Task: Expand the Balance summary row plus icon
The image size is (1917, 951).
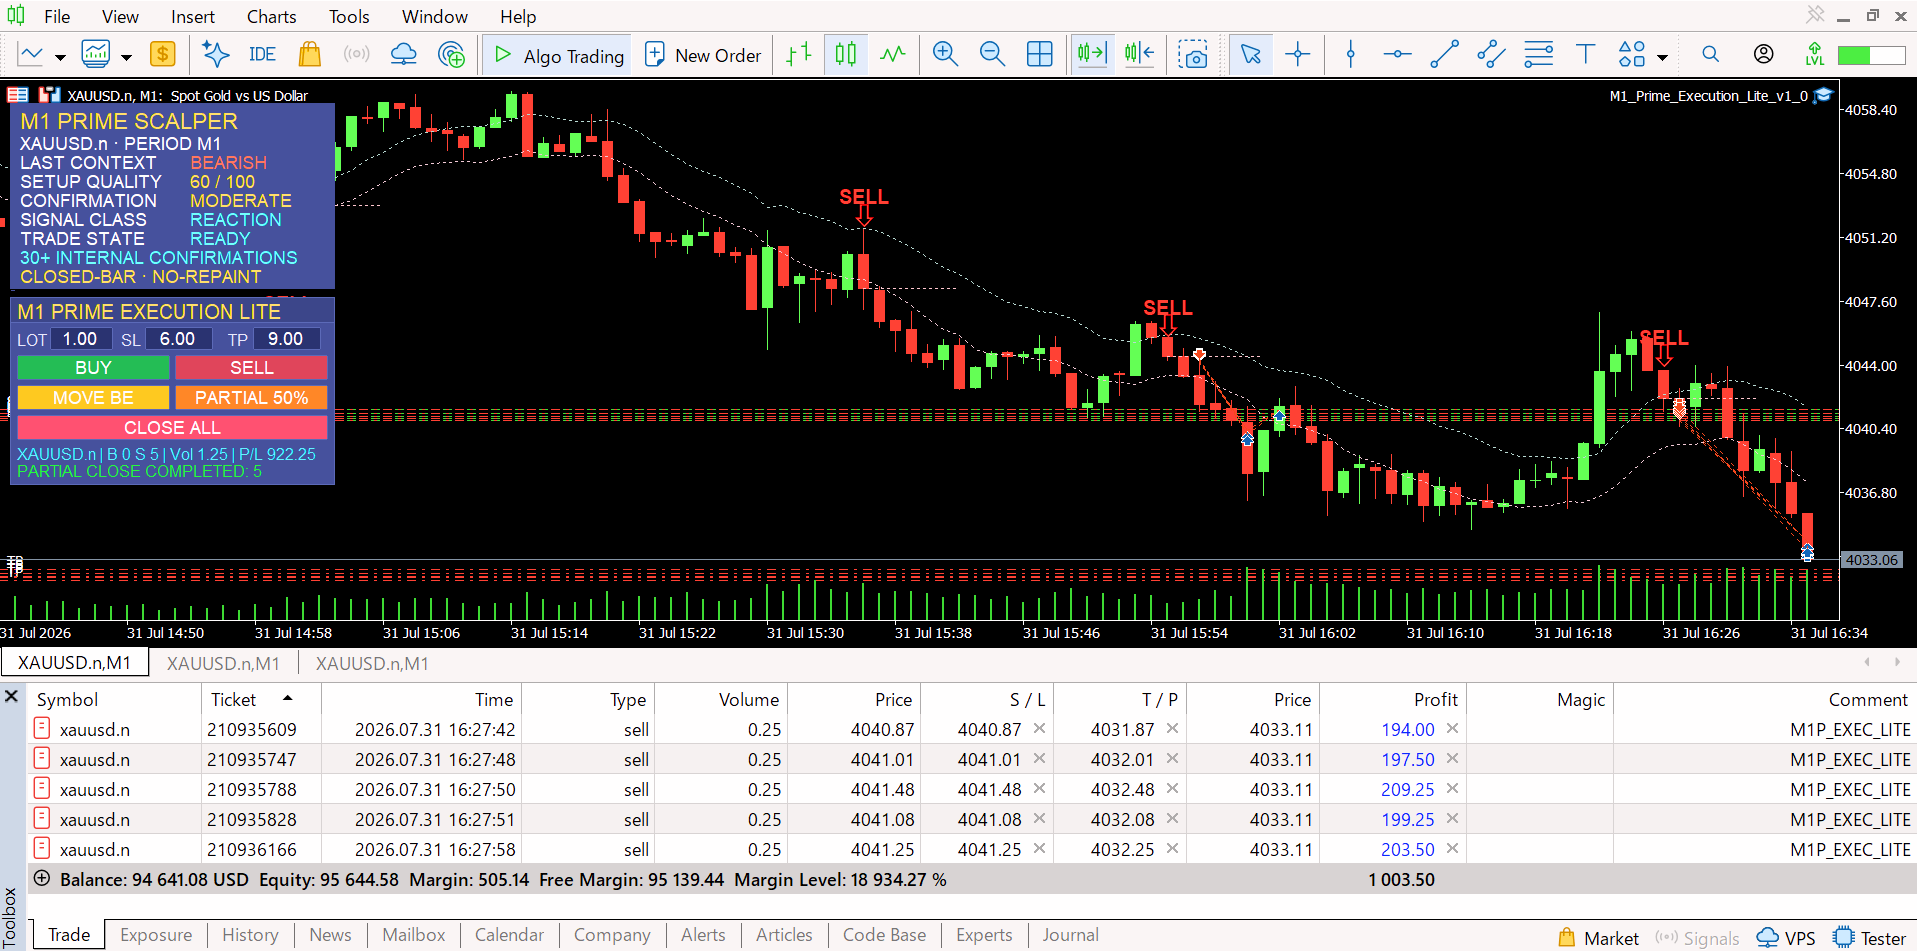Action: pos(42,879)
